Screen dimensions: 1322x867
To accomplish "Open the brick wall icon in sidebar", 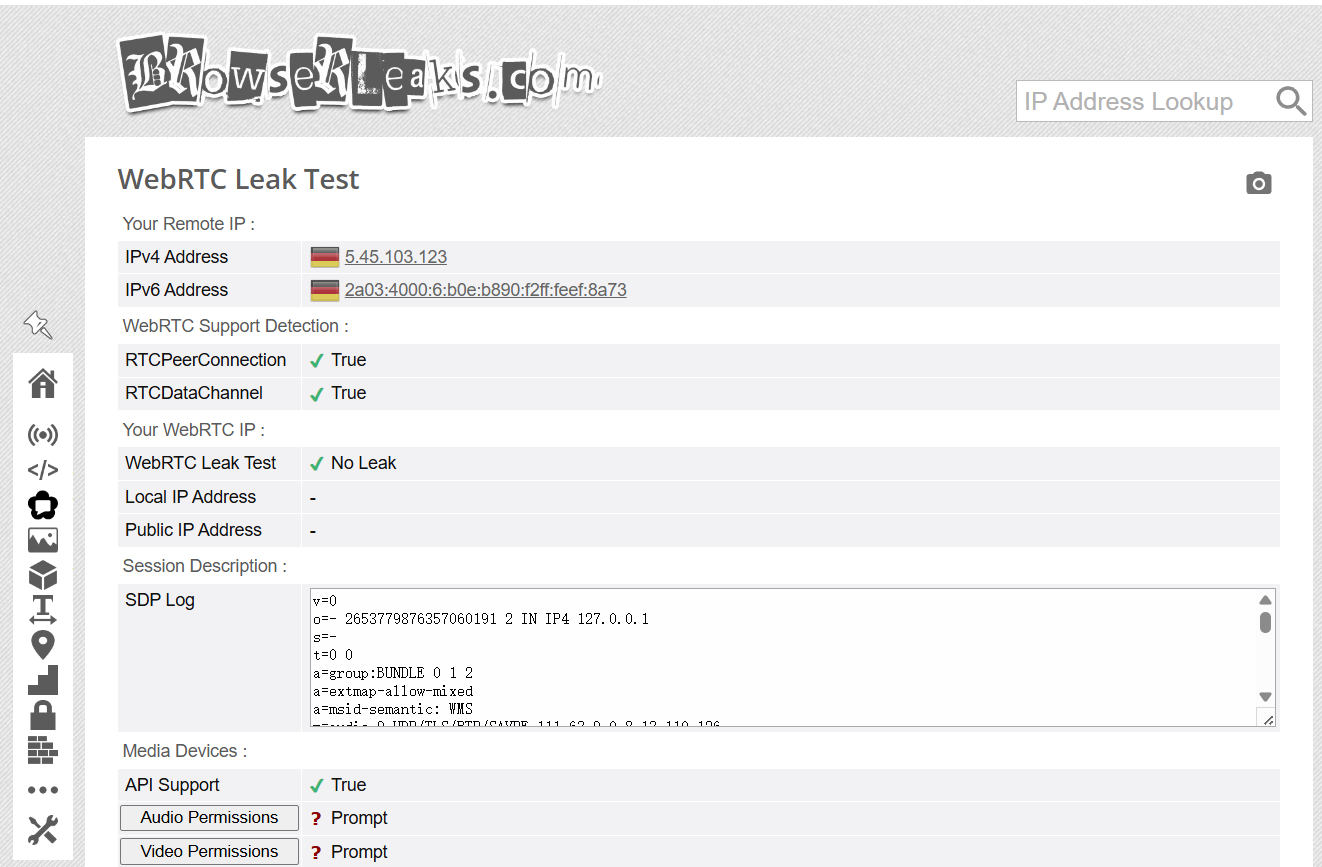I will 43,750.
